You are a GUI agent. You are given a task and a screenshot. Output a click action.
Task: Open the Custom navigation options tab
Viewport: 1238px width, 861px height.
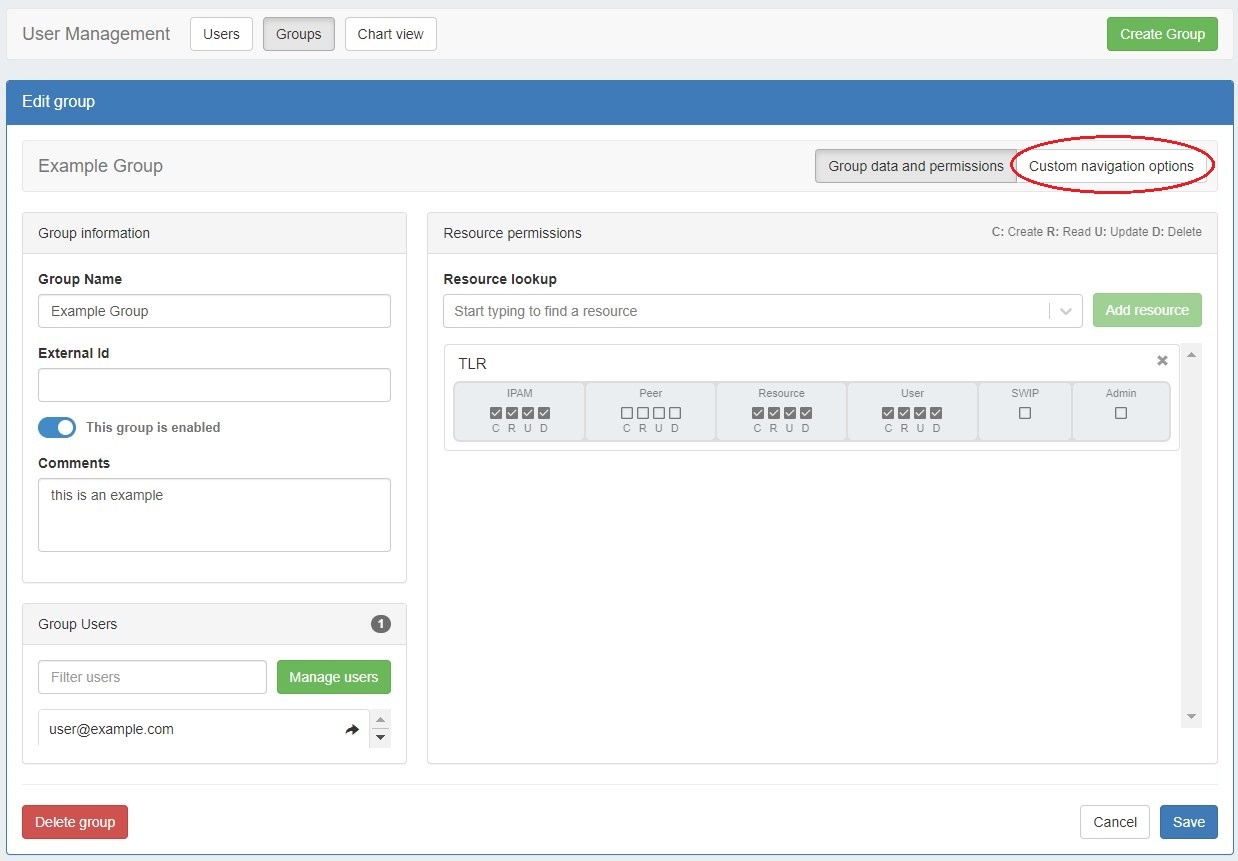click(1111, 166)
